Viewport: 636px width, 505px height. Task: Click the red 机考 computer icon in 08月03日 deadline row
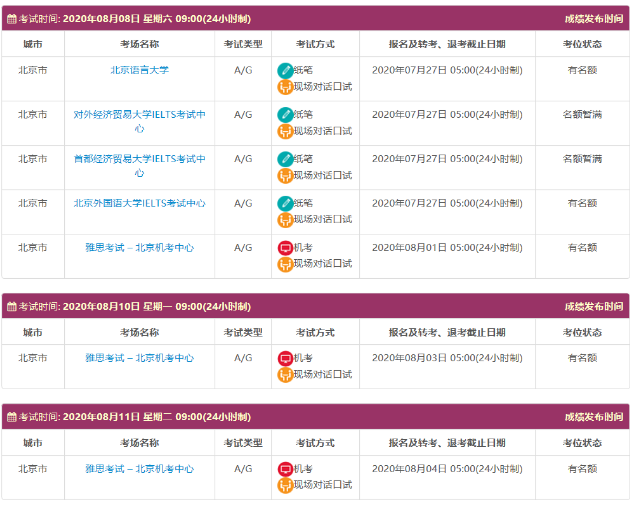[x=285, y=358]
